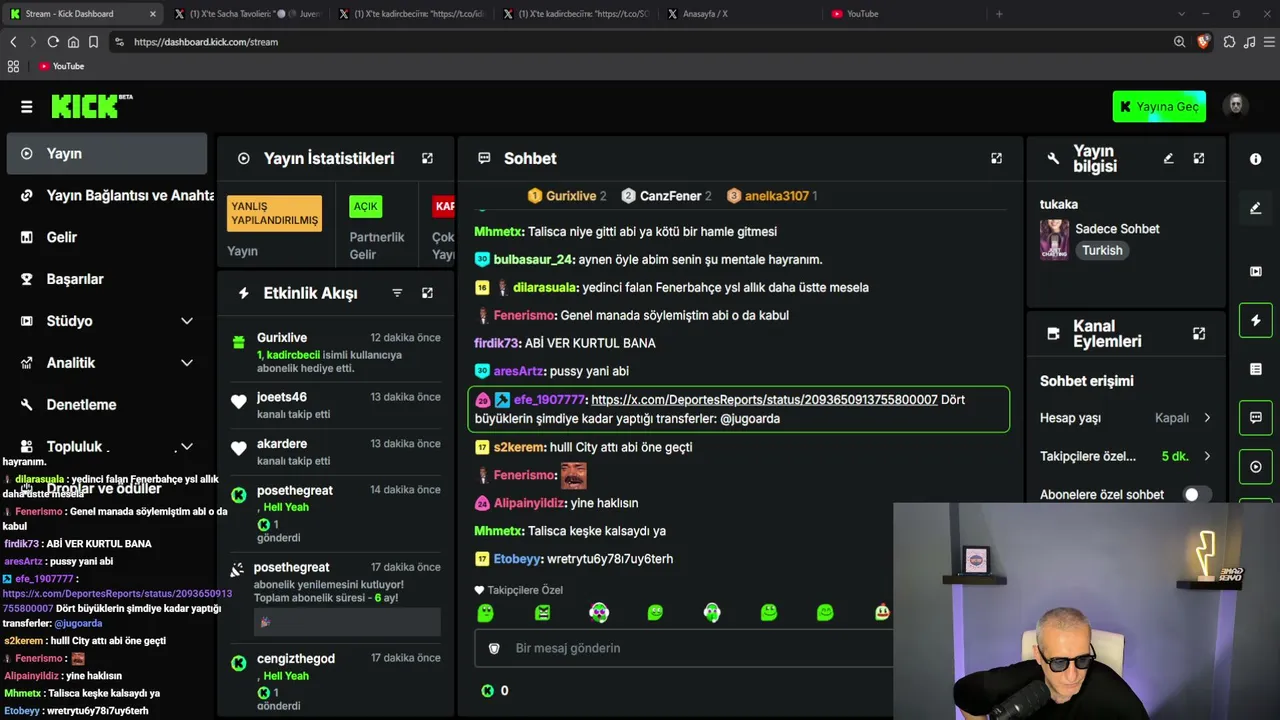Filter the Etkinlik Akışı feed
This screenshot has width=1280, height=720.
(397, 293)
